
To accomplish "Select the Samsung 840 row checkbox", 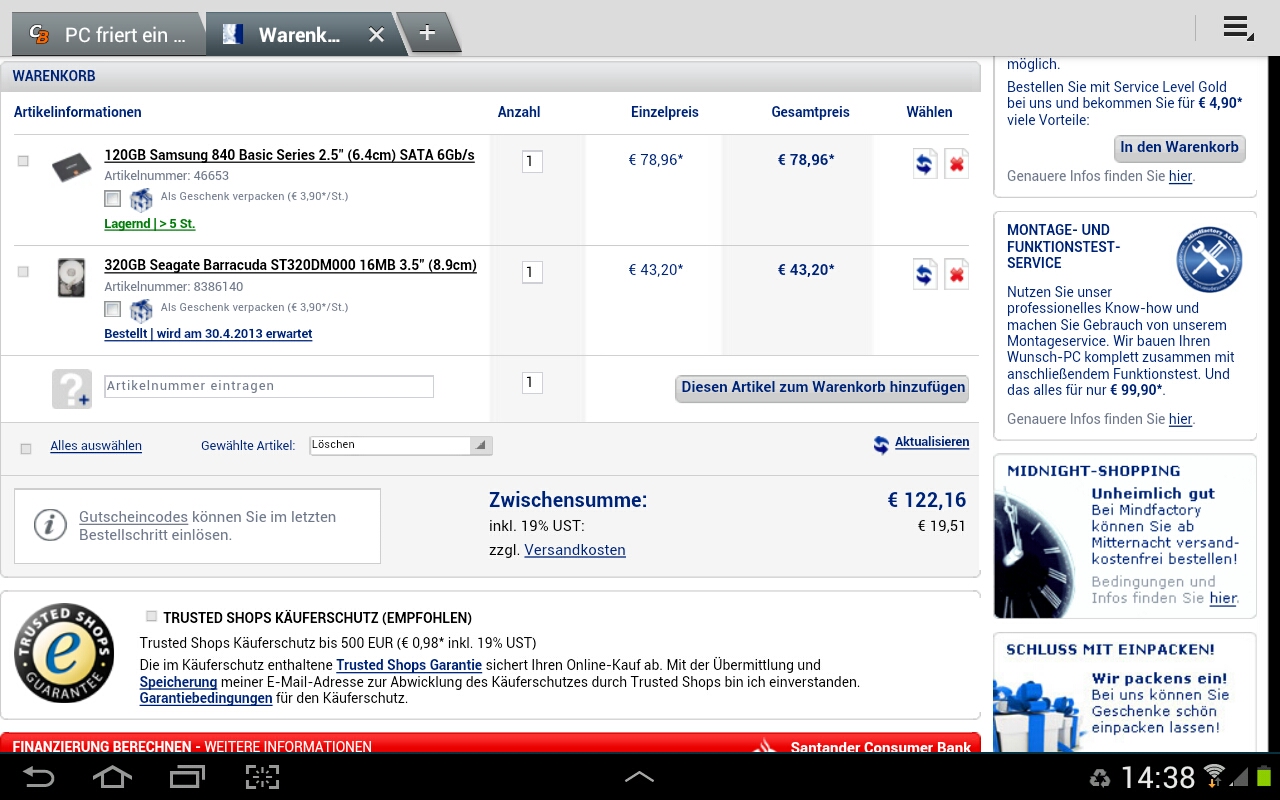I will point(24,161).
